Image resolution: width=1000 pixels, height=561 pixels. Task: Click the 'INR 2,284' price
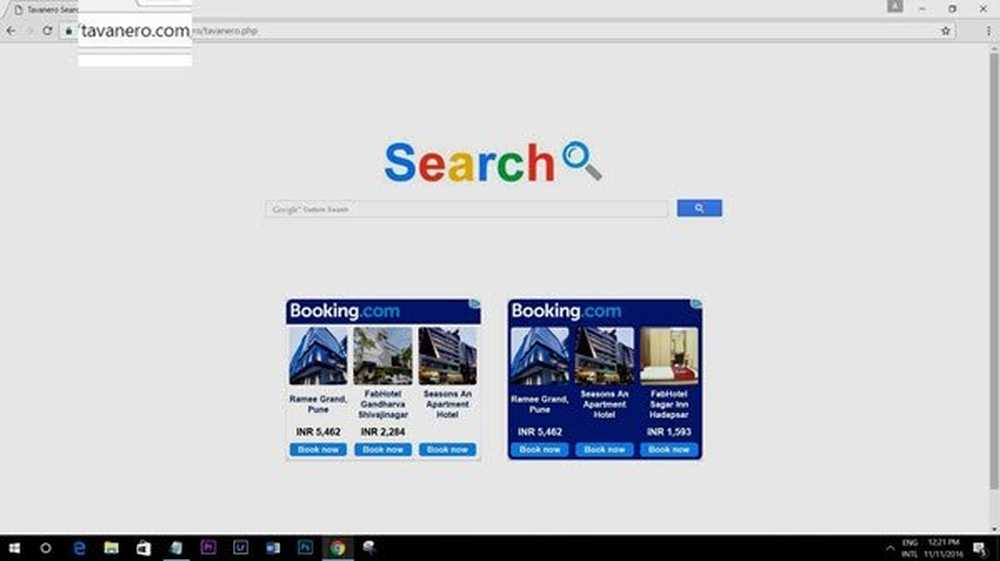(383, 432)
